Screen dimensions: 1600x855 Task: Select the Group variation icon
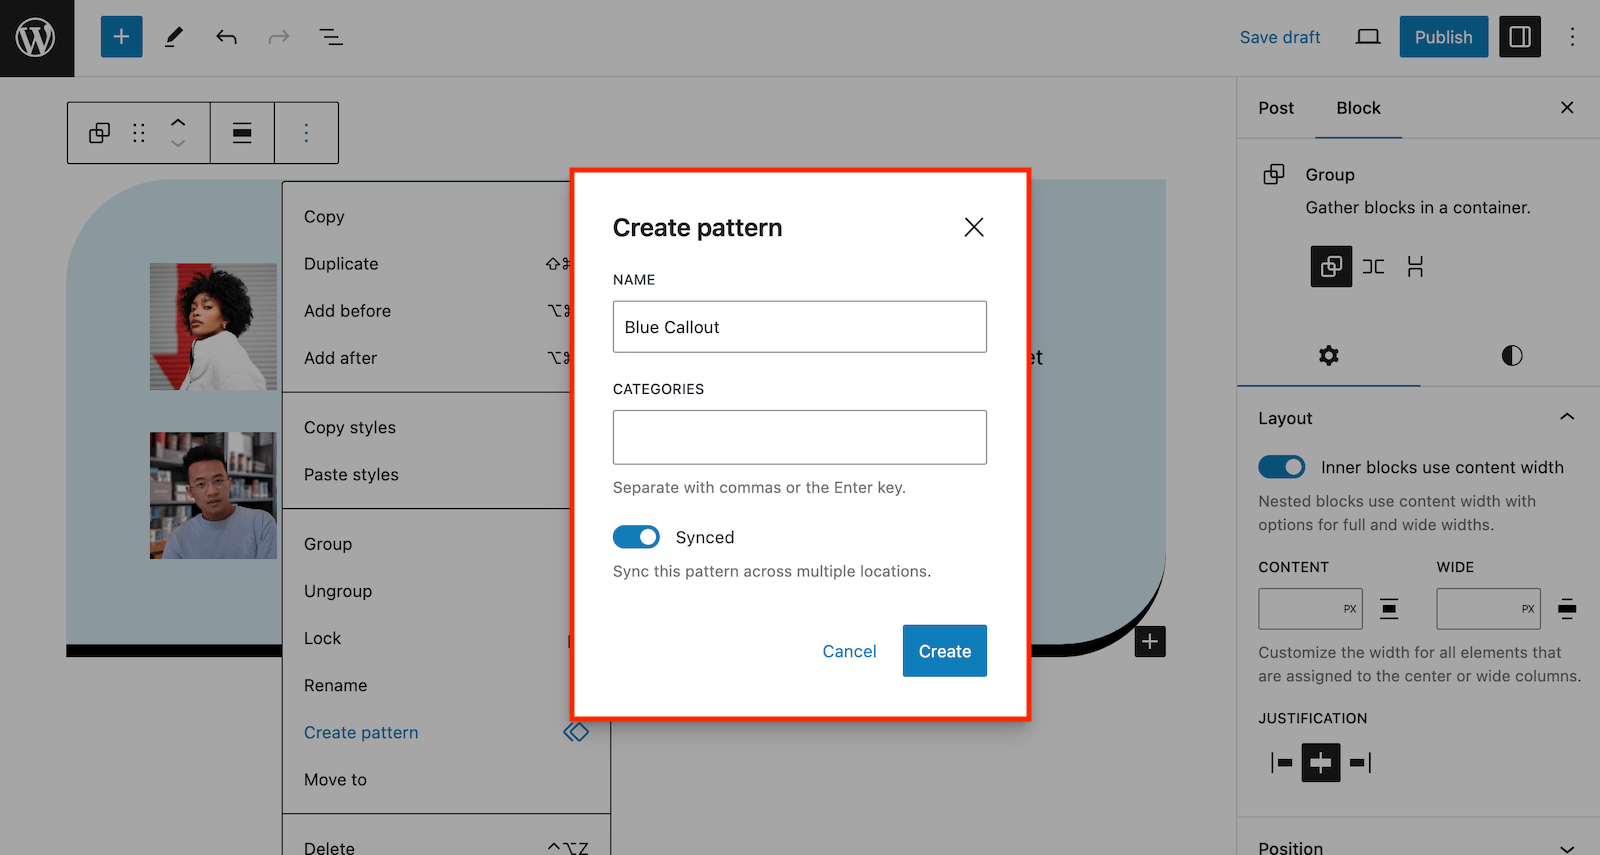click(1331, 266)
